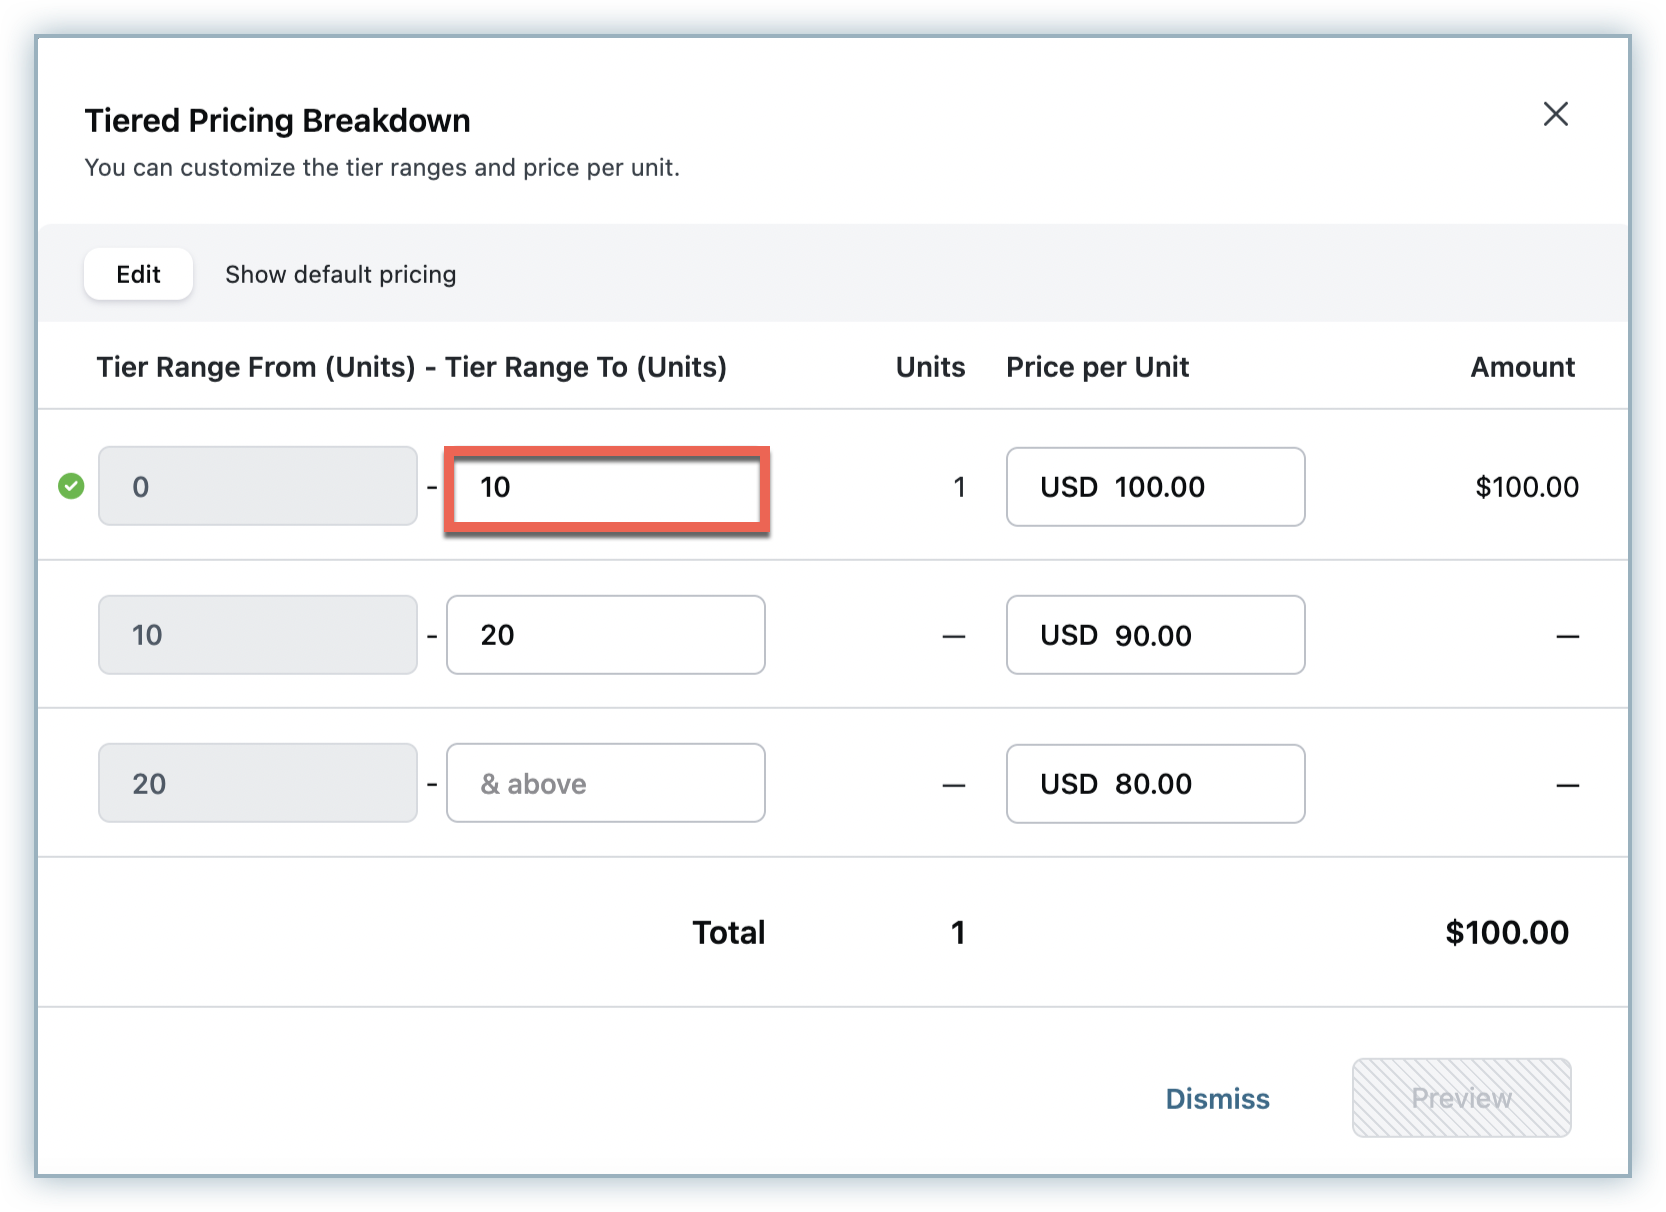Click the Tier Range From - To column header
1666x1212 pixels.
411,367
